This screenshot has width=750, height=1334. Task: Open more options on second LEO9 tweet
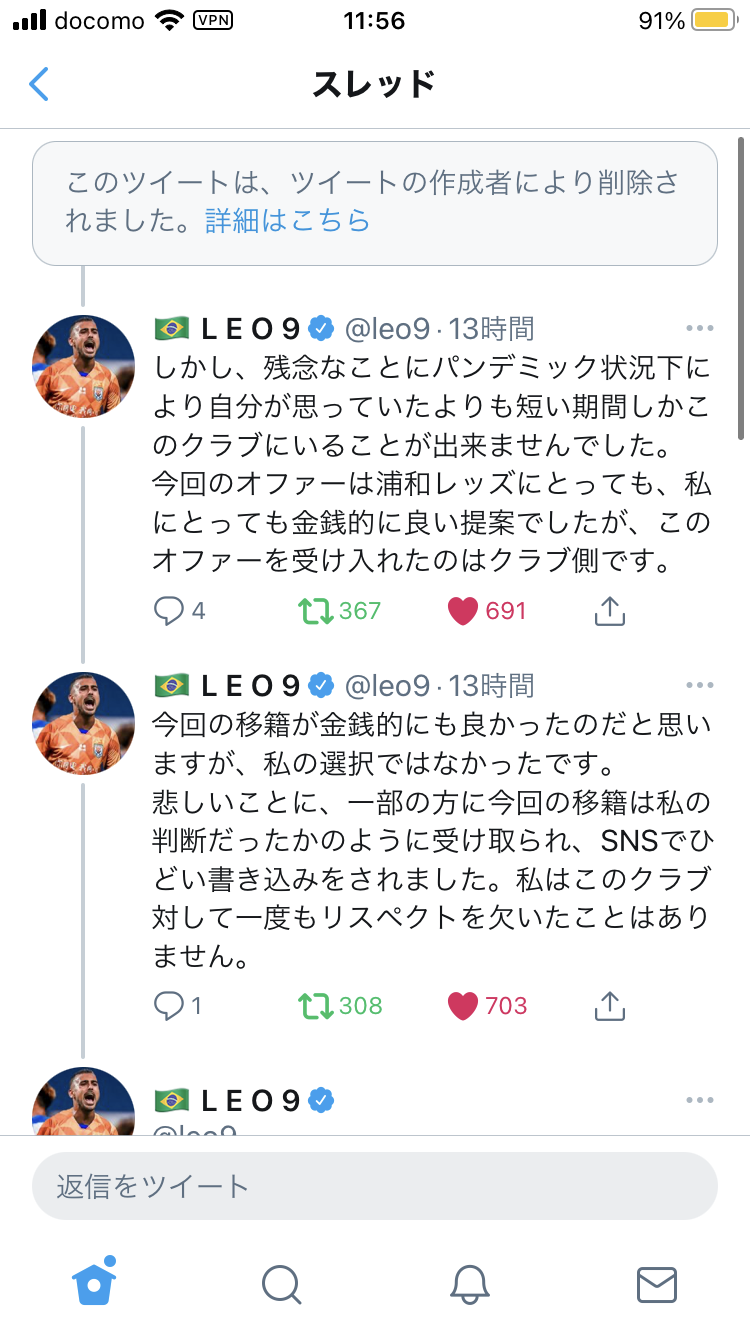700,686
